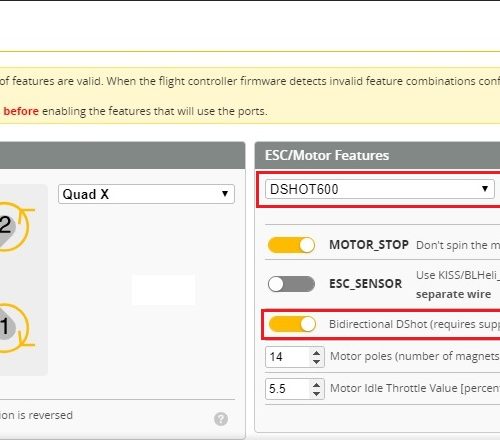Increase motor poles with up arrow

(x=317, y=353)
